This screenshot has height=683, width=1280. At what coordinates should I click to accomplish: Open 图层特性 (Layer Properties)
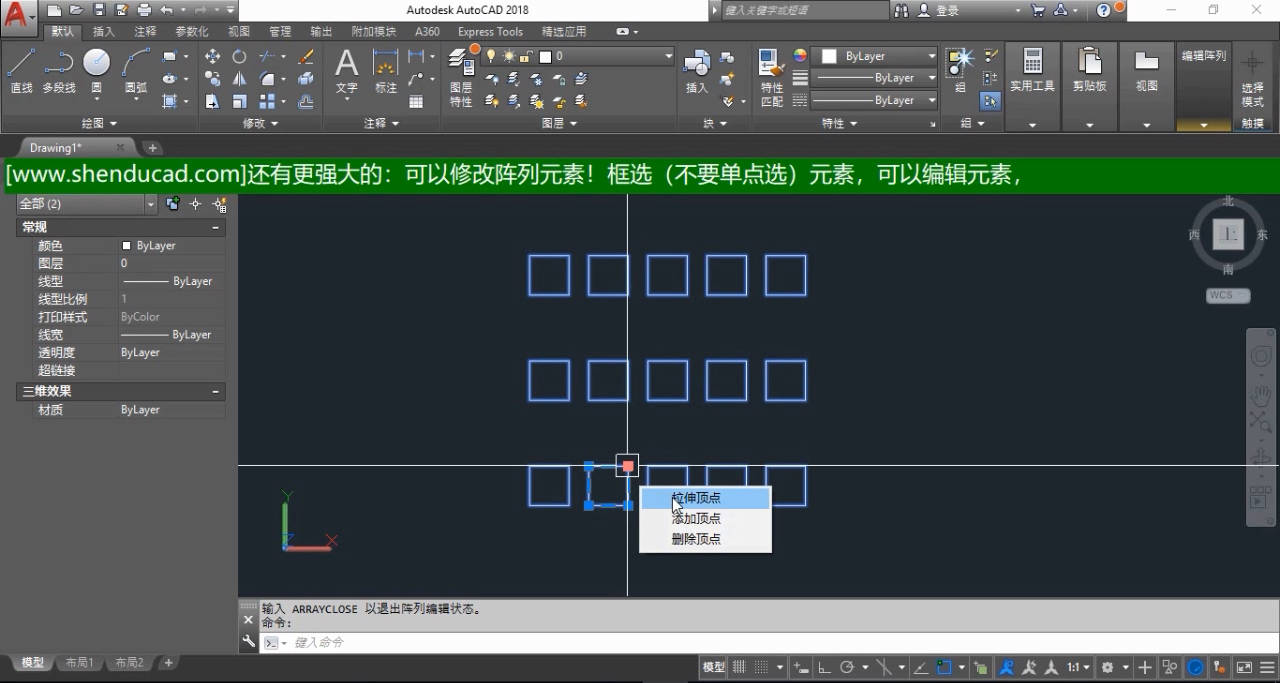(461, 77)
